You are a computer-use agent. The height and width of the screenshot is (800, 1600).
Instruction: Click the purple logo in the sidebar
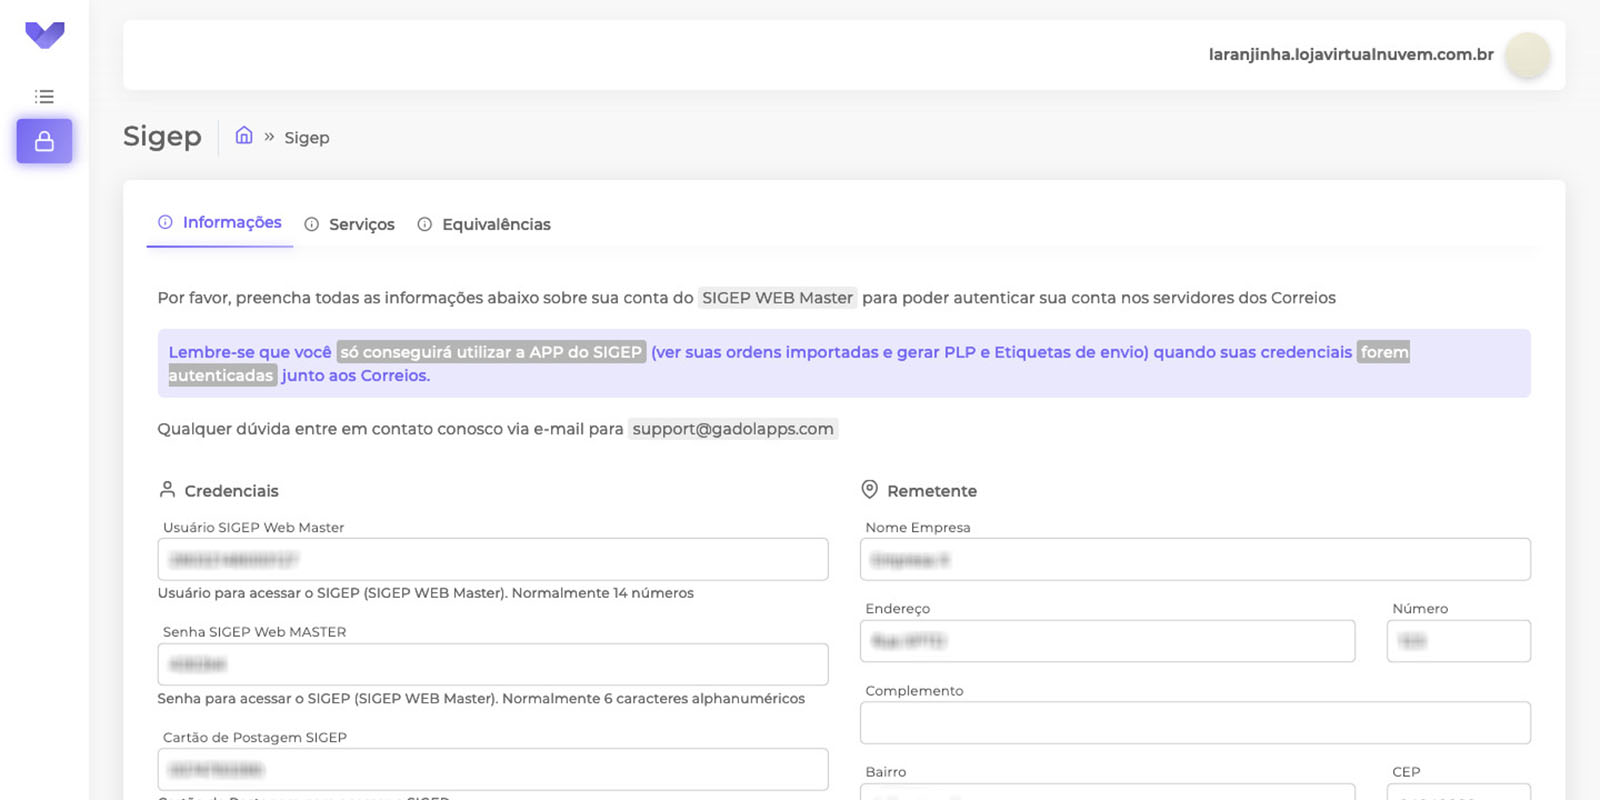coord(45,35)
